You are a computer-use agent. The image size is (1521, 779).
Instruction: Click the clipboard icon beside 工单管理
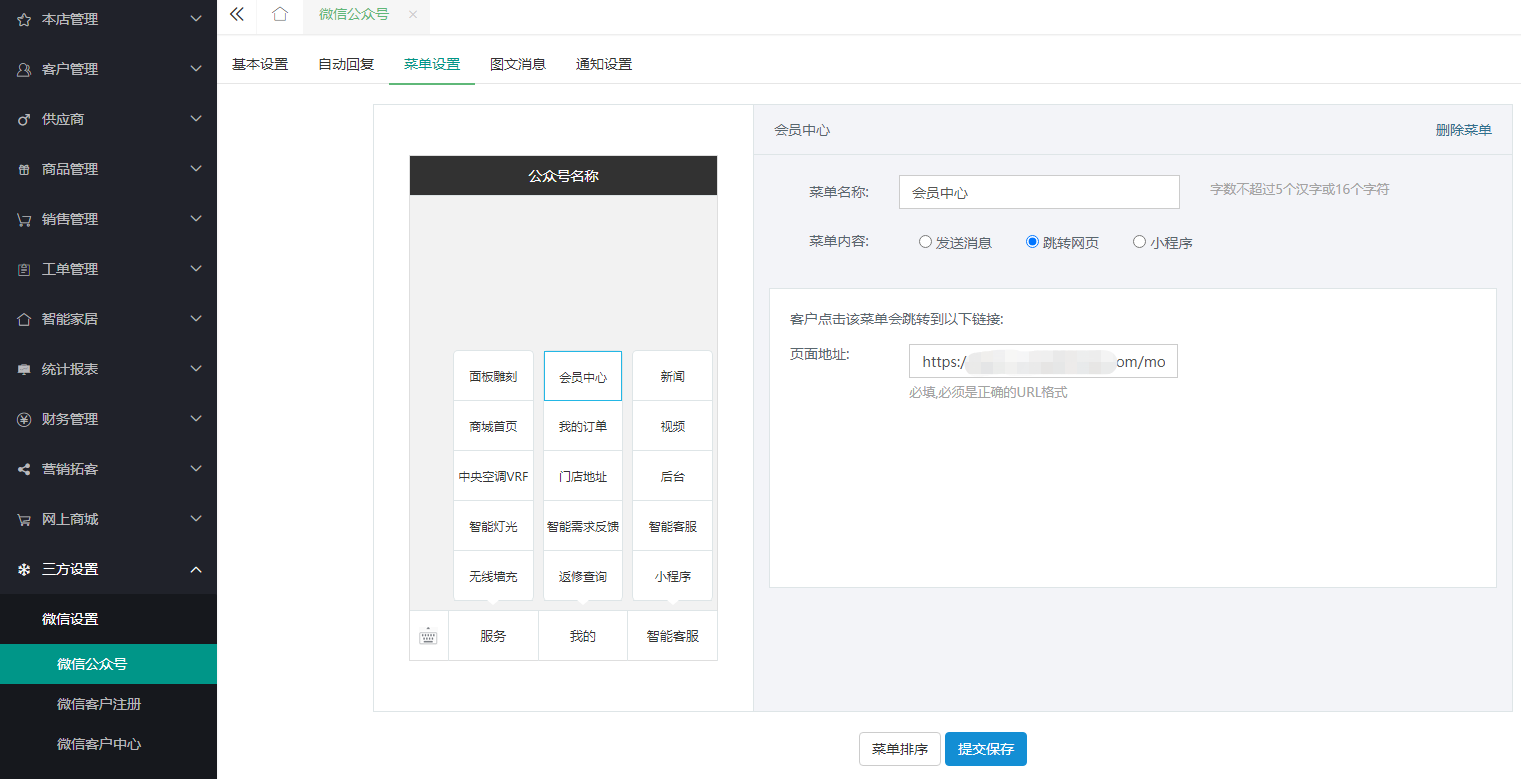pos(24,269)
